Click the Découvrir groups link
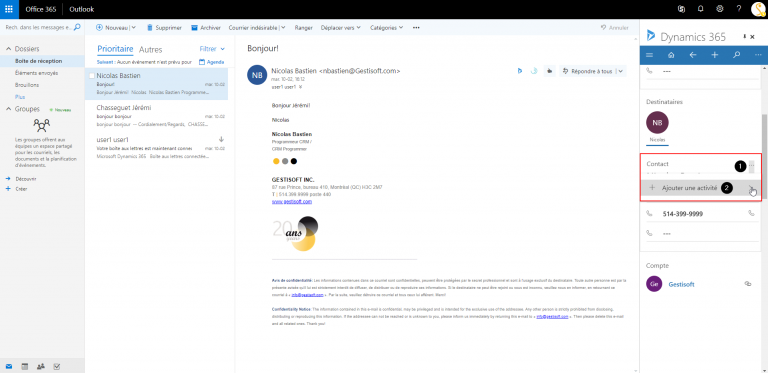The image size is (768, 373). [25, 179]
